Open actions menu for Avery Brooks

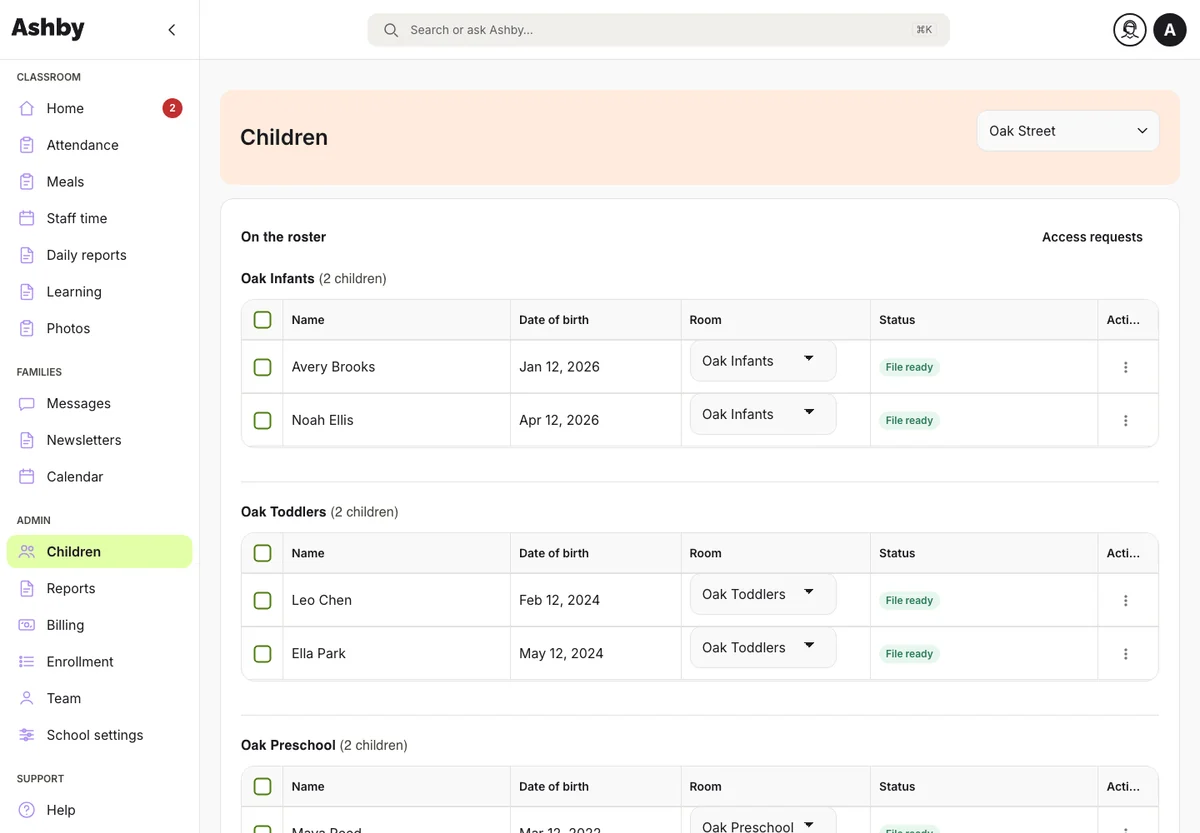pos(1126,367)
